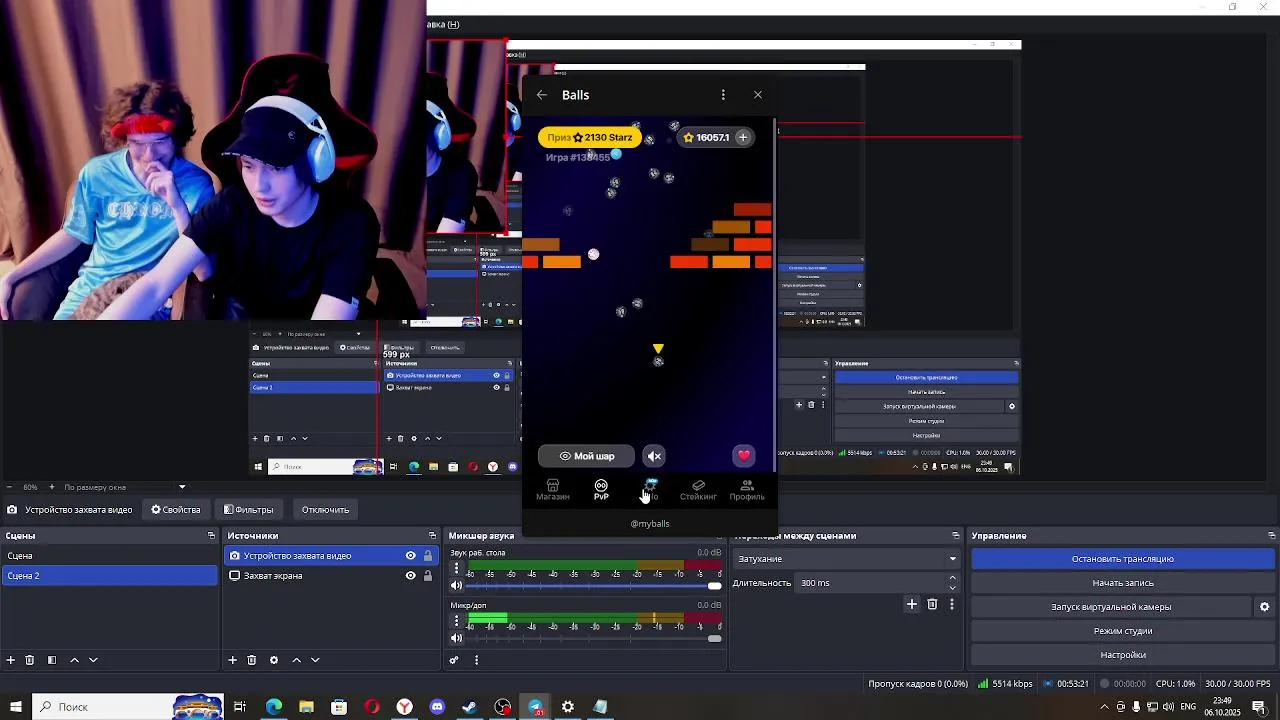Click Начать запись
This screenshot has width=1280, height=720.
click(x=1123, y=583)
